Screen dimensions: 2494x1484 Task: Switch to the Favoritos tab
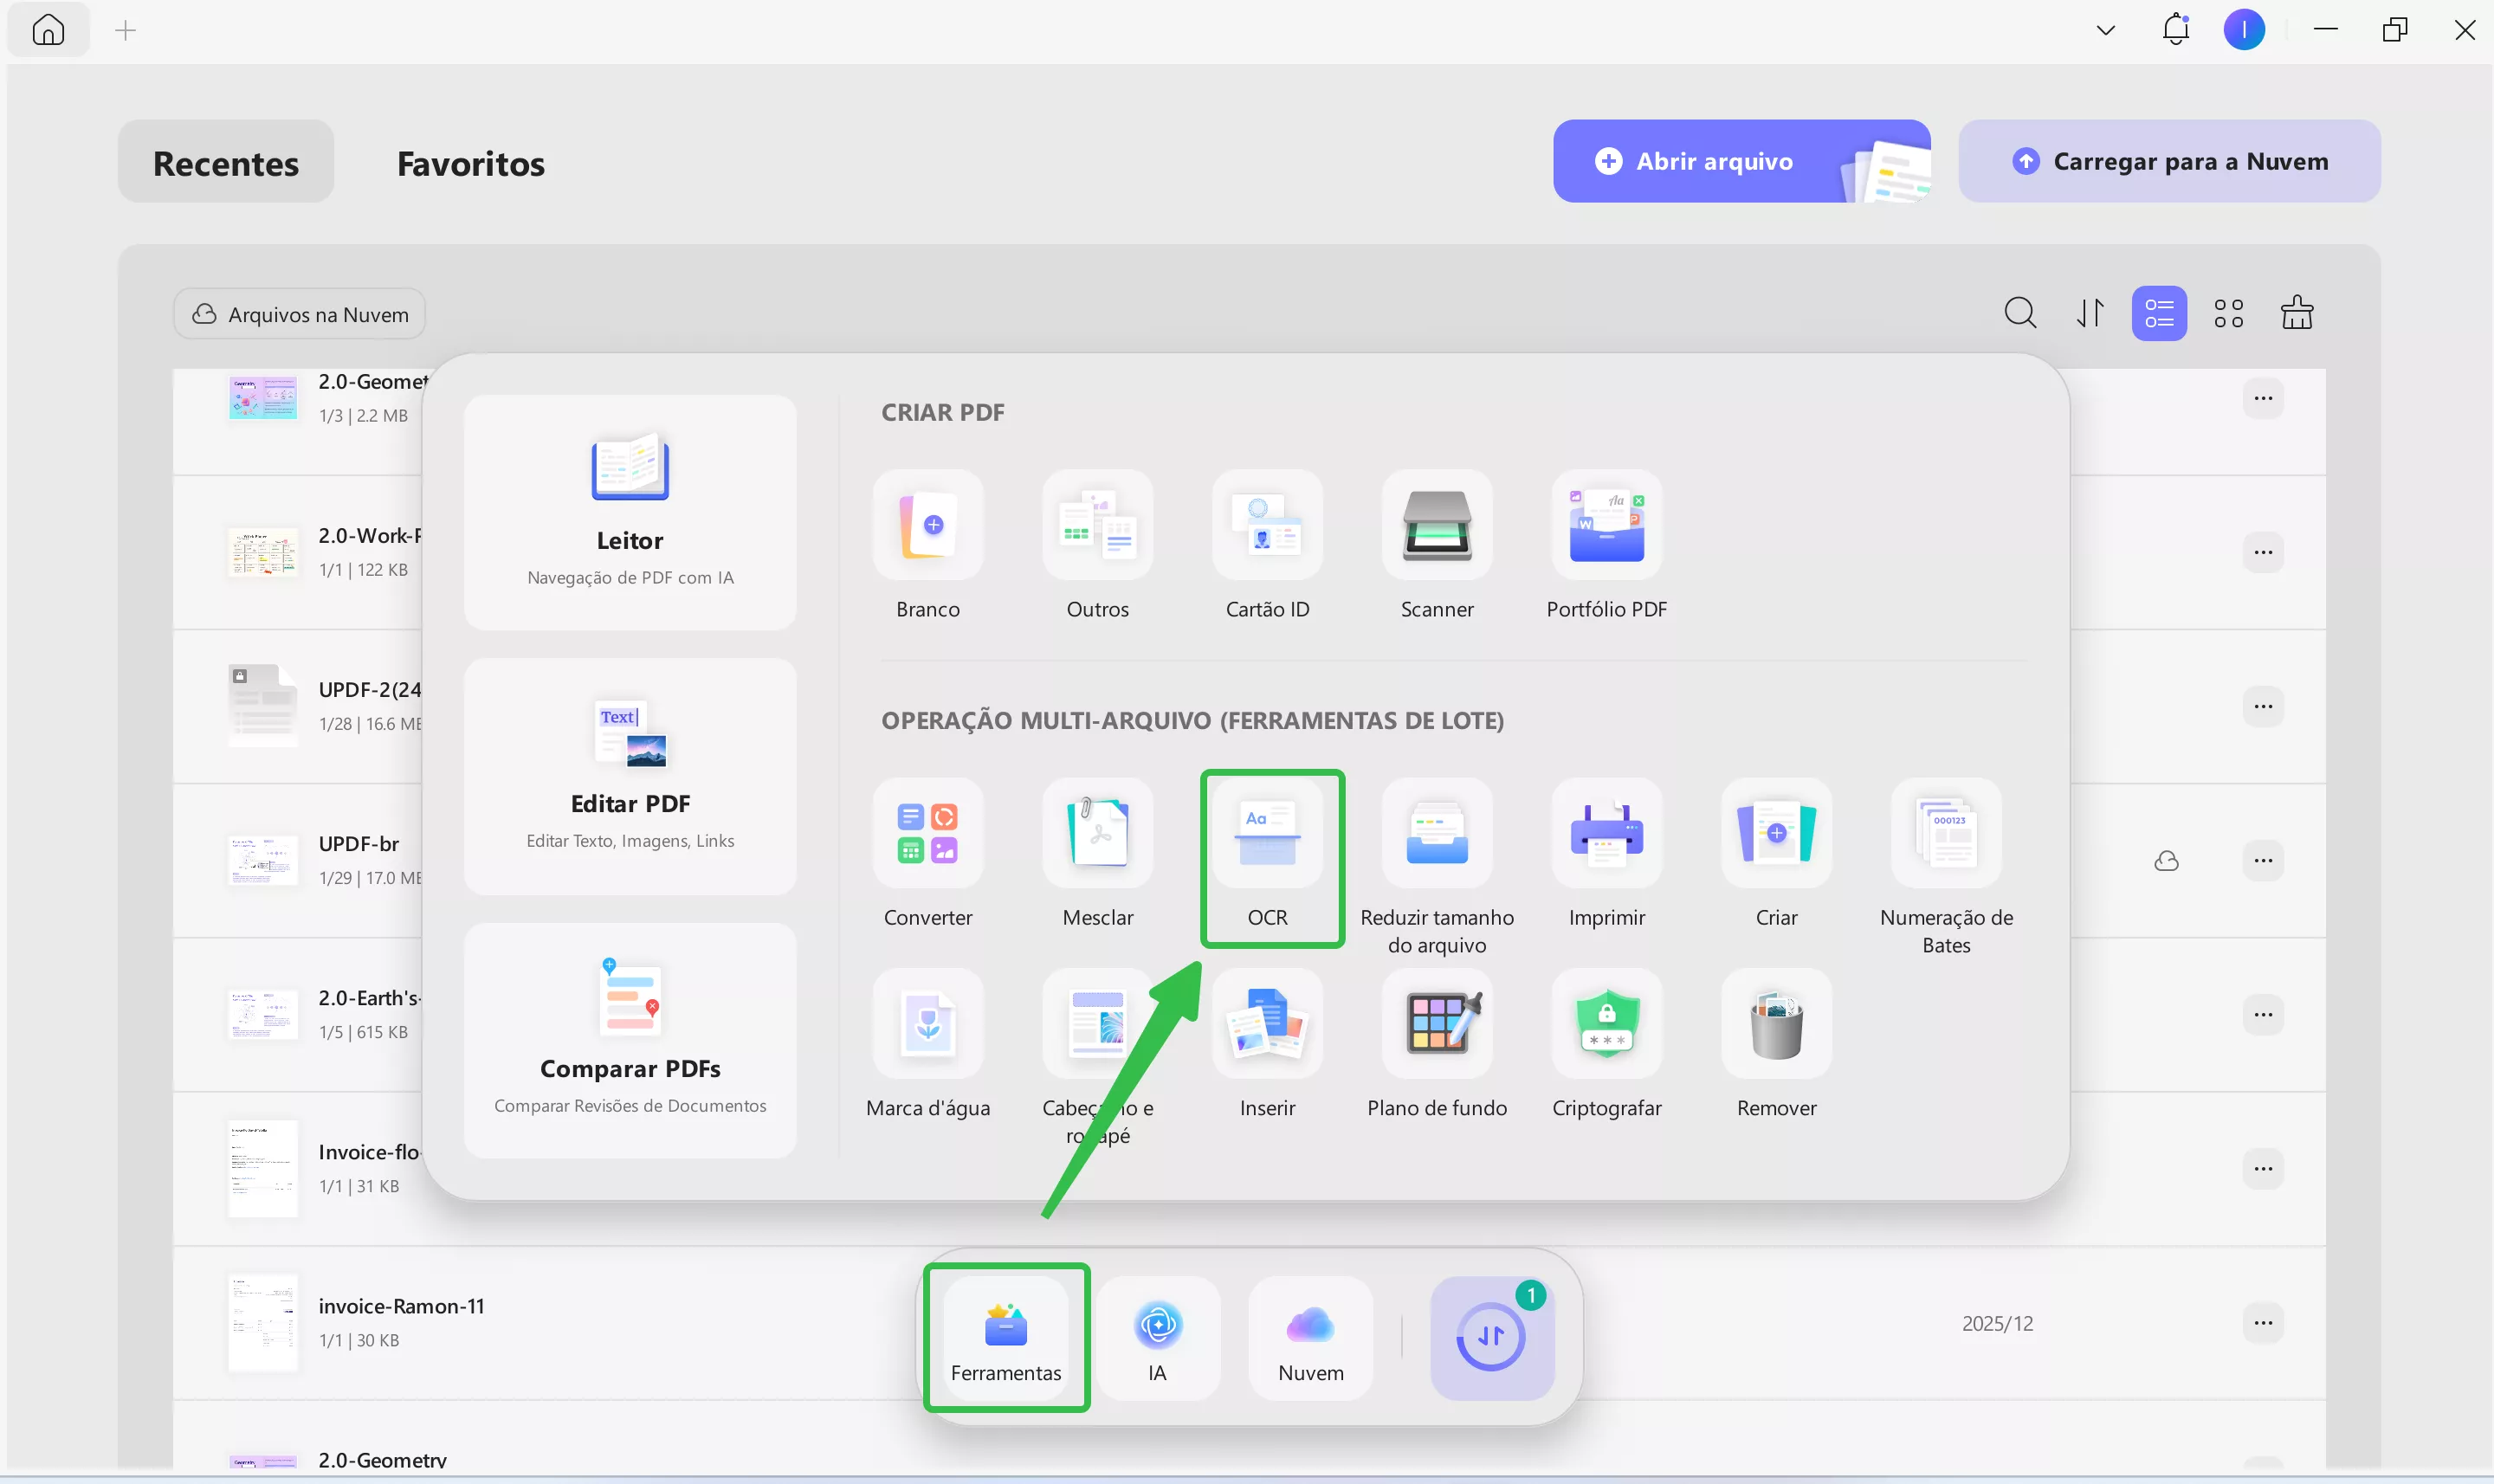(x=470, y=163)
